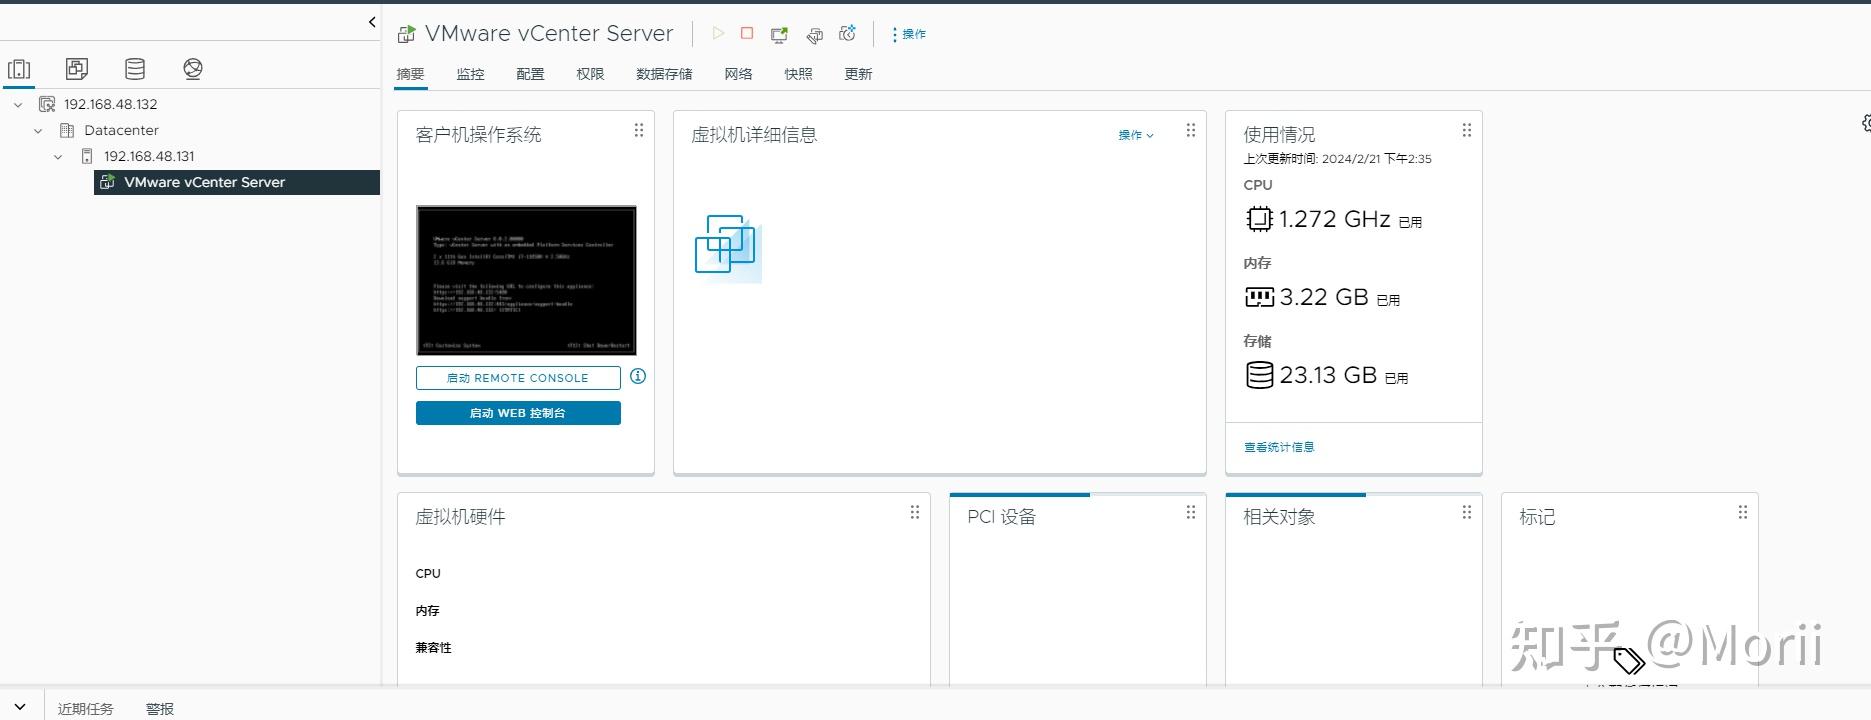Expand the bottom tasks panel chevron
This screenshot has height=720, width=1871.
point(21,708)
